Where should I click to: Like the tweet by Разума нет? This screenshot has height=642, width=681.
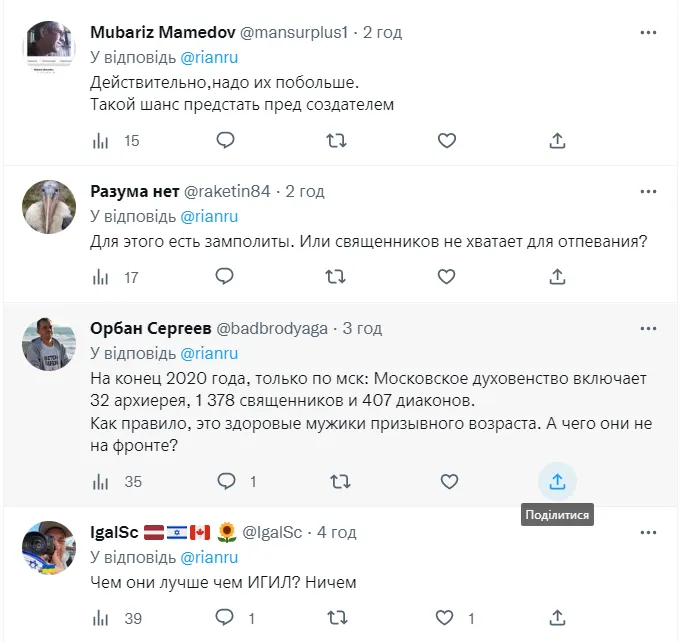click(x=449, y=277)
